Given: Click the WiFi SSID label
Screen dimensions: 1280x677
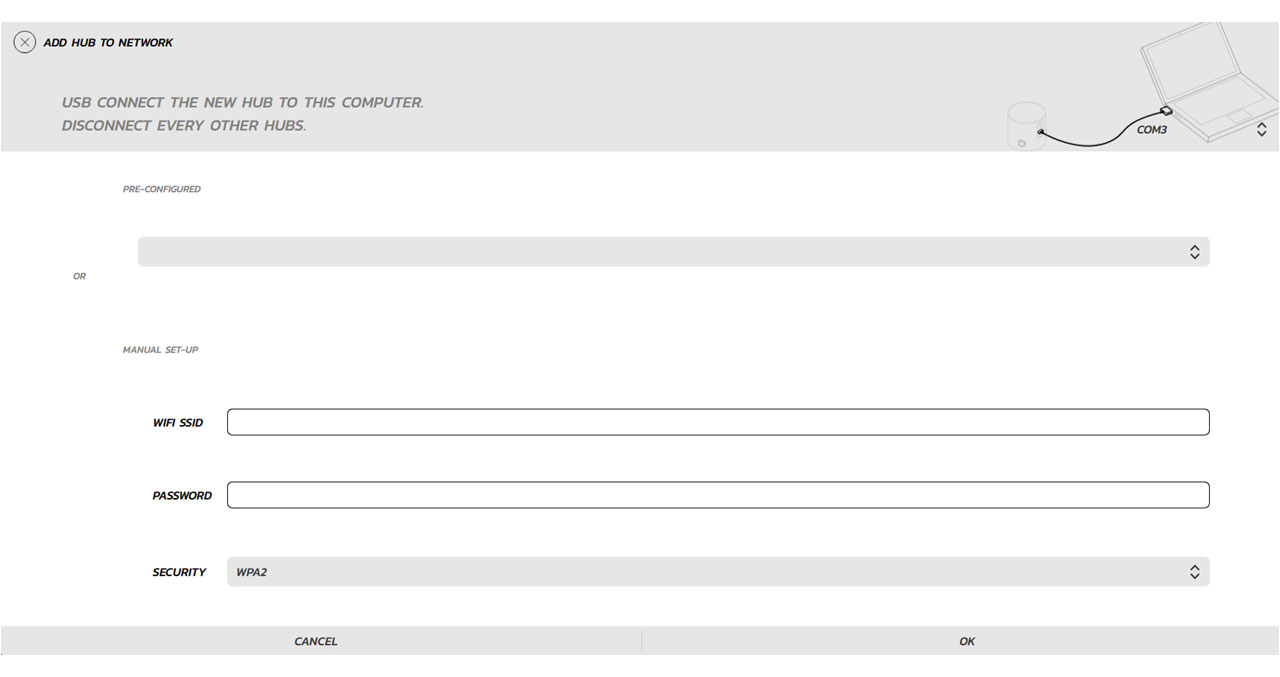Looking at the screenshot, I should (178, 423).
